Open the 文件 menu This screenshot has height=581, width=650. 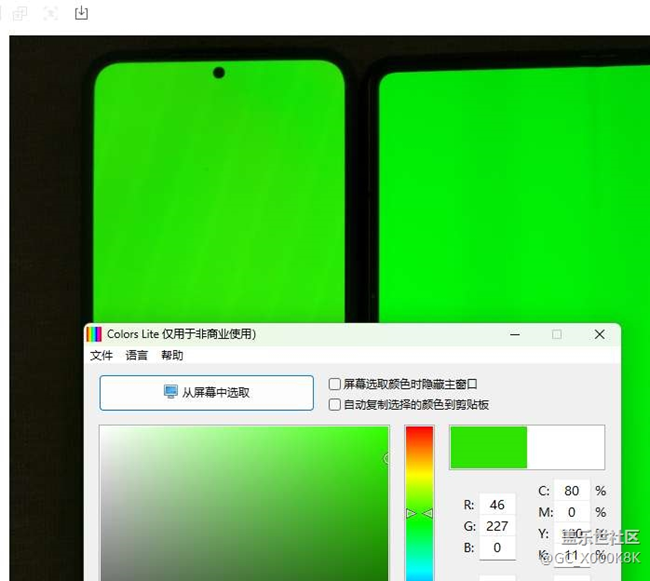tap(102, 356)
